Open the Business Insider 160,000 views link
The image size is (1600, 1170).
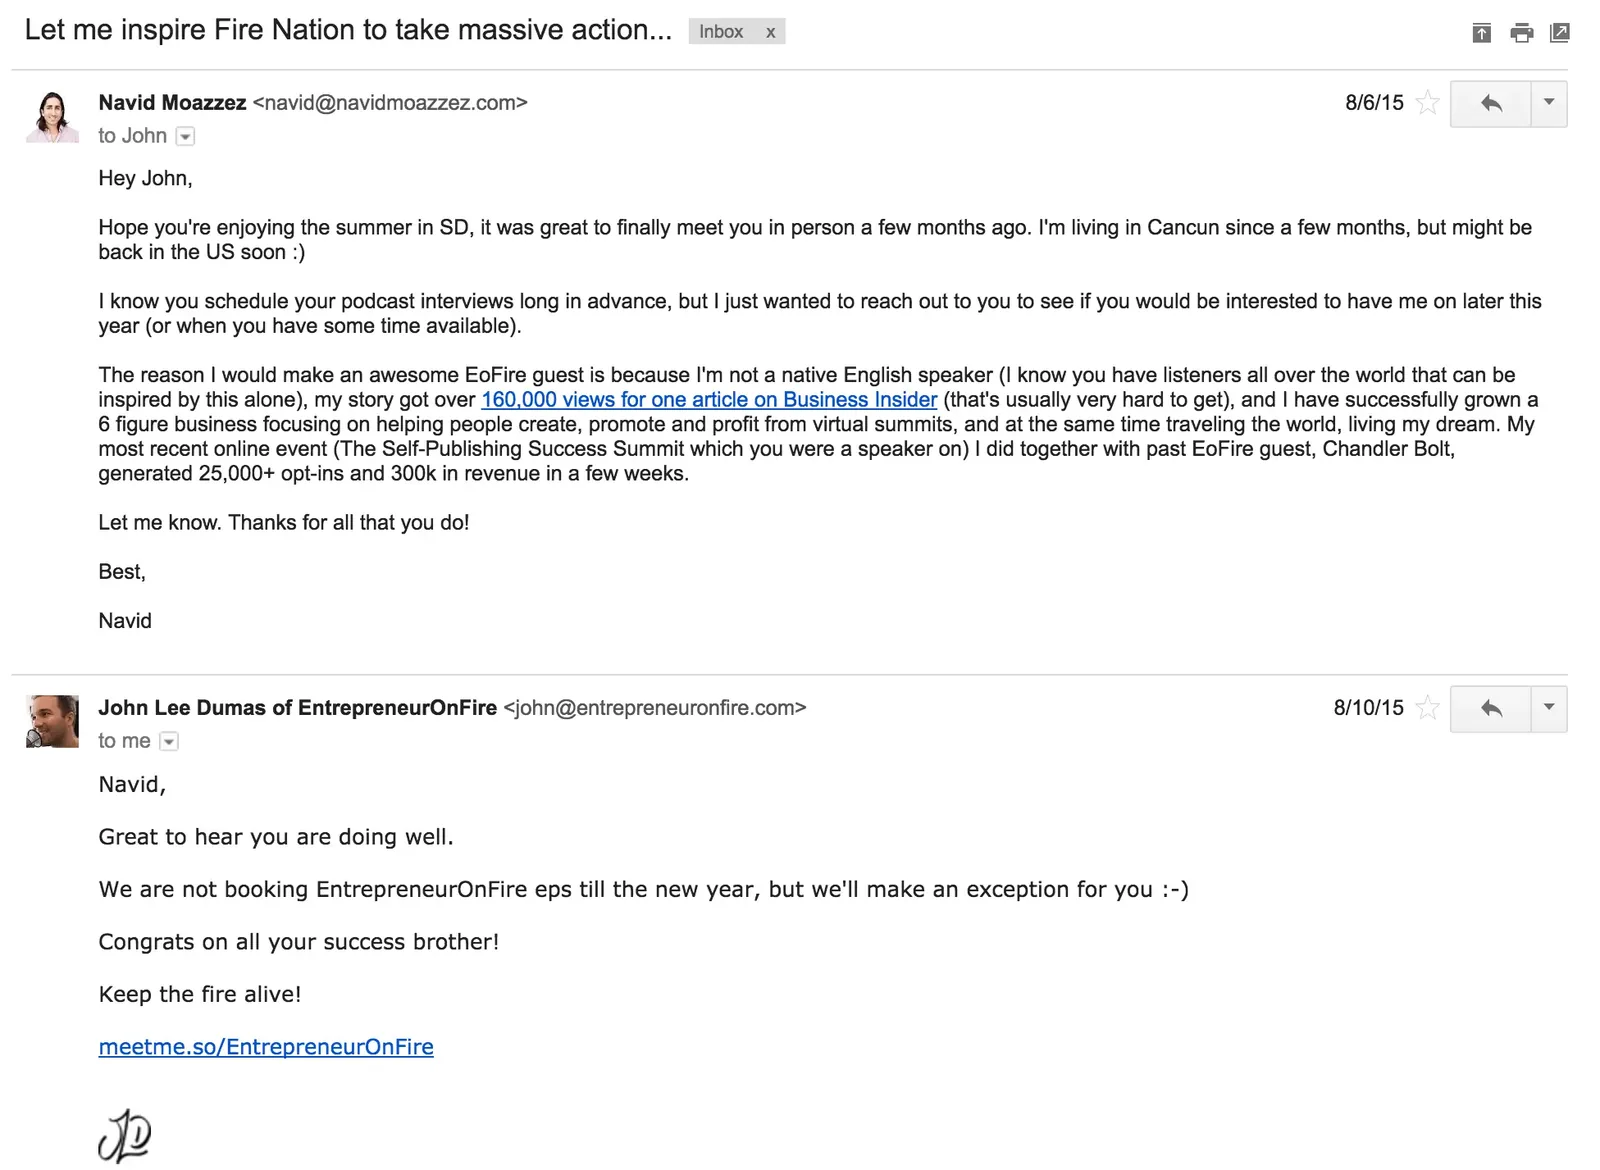click(709, 399)
